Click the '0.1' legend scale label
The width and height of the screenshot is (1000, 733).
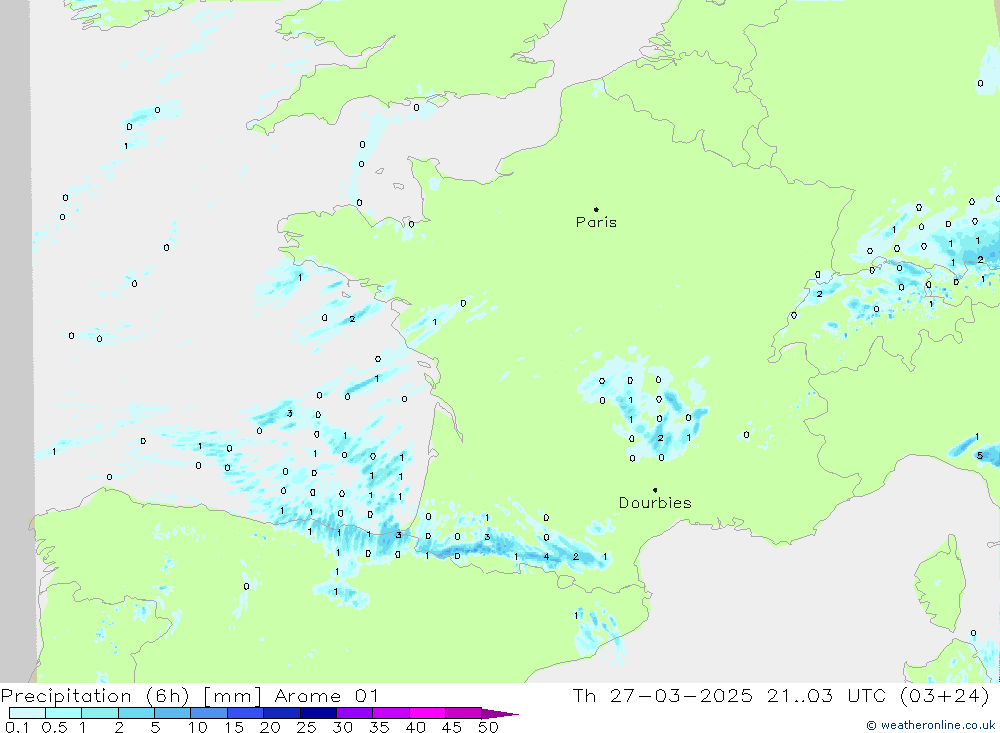pos(17,727)
